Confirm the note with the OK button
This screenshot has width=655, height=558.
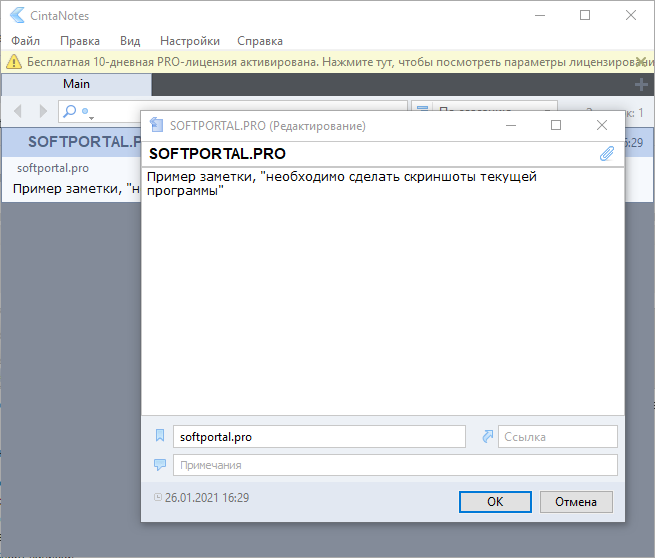pos(495,502)
